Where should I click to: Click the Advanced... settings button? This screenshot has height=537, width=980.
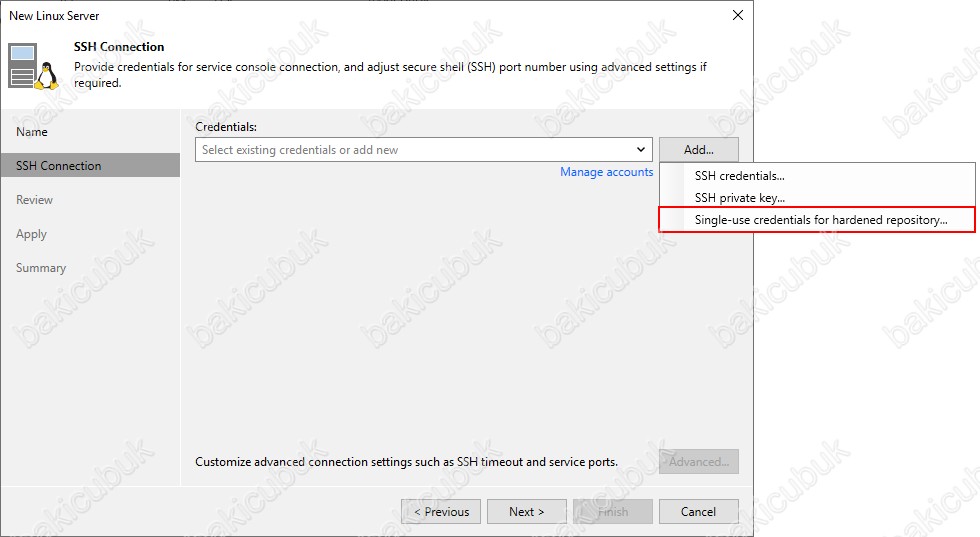[x=698, y=462]
